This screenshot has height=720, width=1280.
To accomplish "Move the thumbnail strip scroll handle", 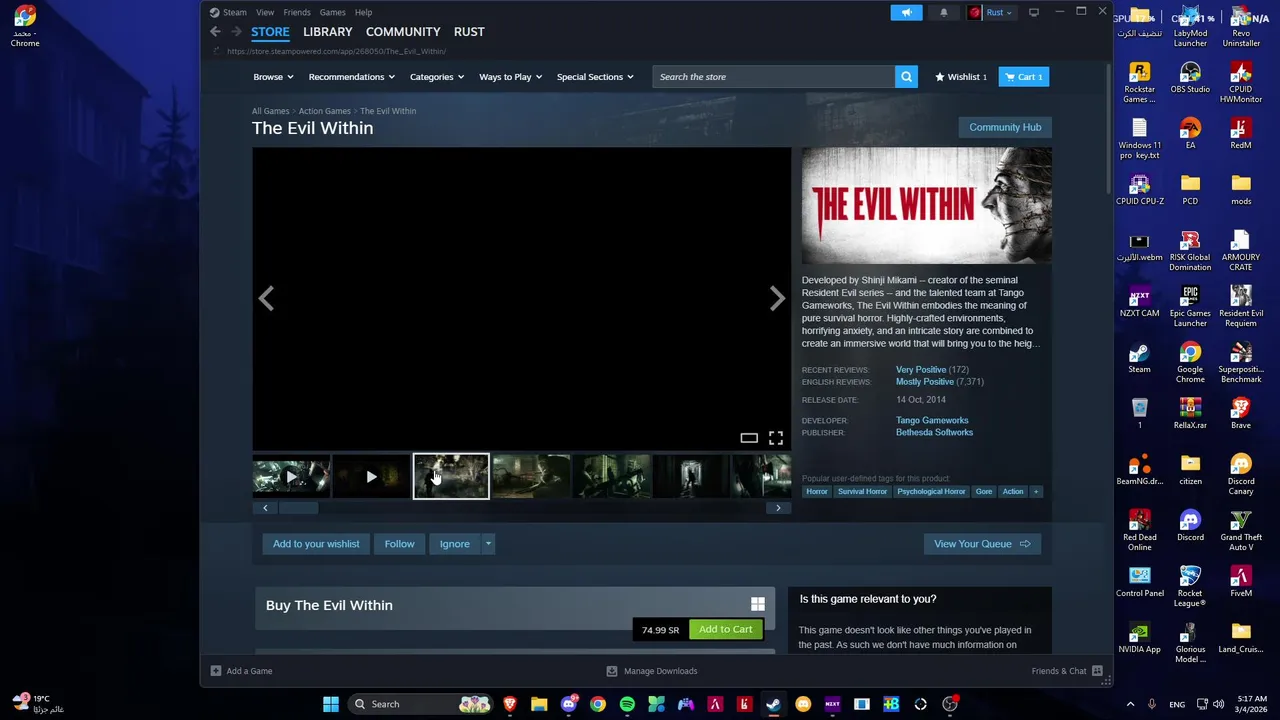I will coord(298,508).
